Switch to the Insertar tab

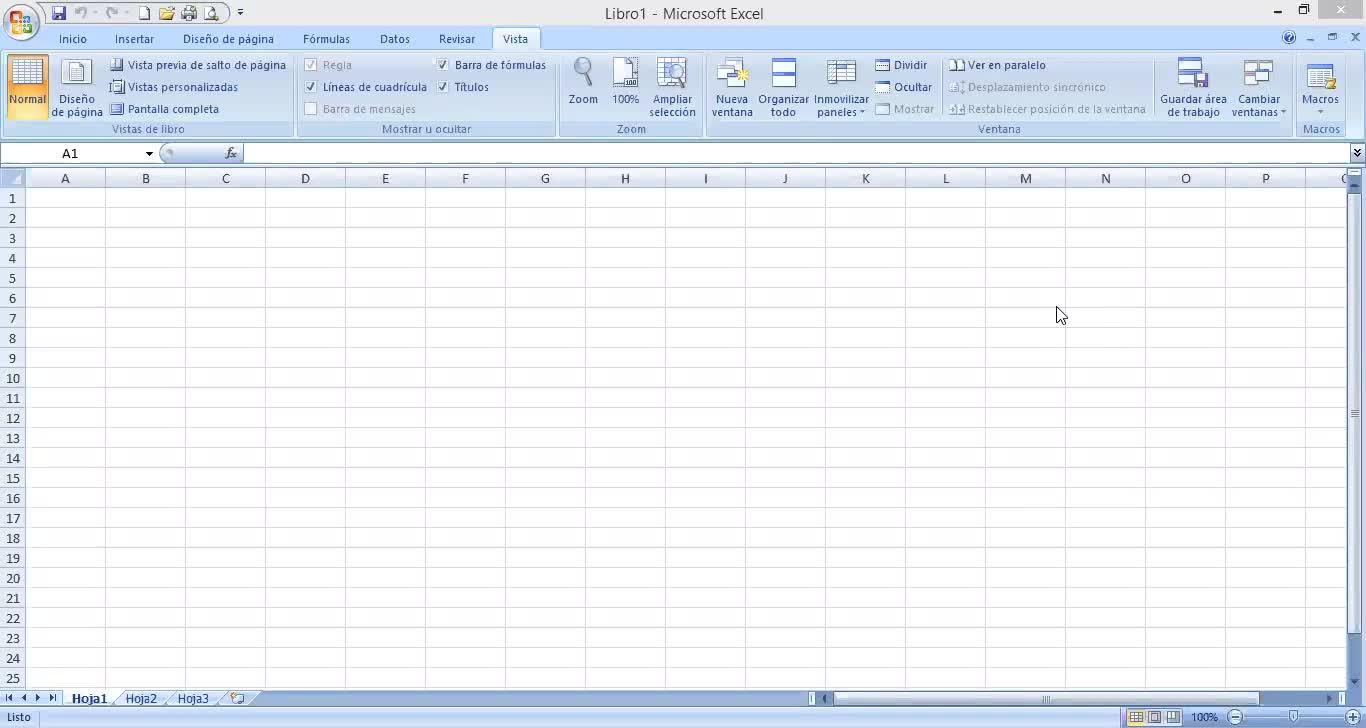point(134,39)
